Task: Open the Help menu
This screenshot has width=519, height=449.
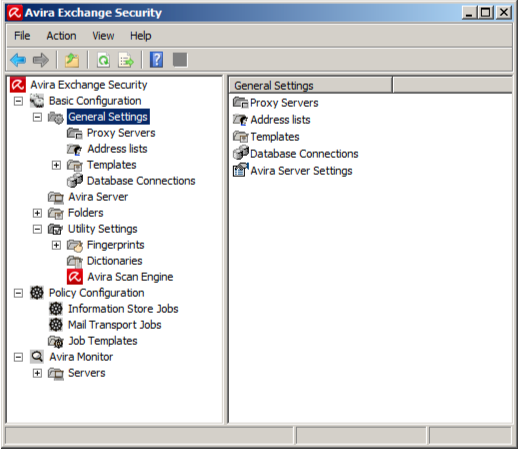Action: click(x=141, y=36)
